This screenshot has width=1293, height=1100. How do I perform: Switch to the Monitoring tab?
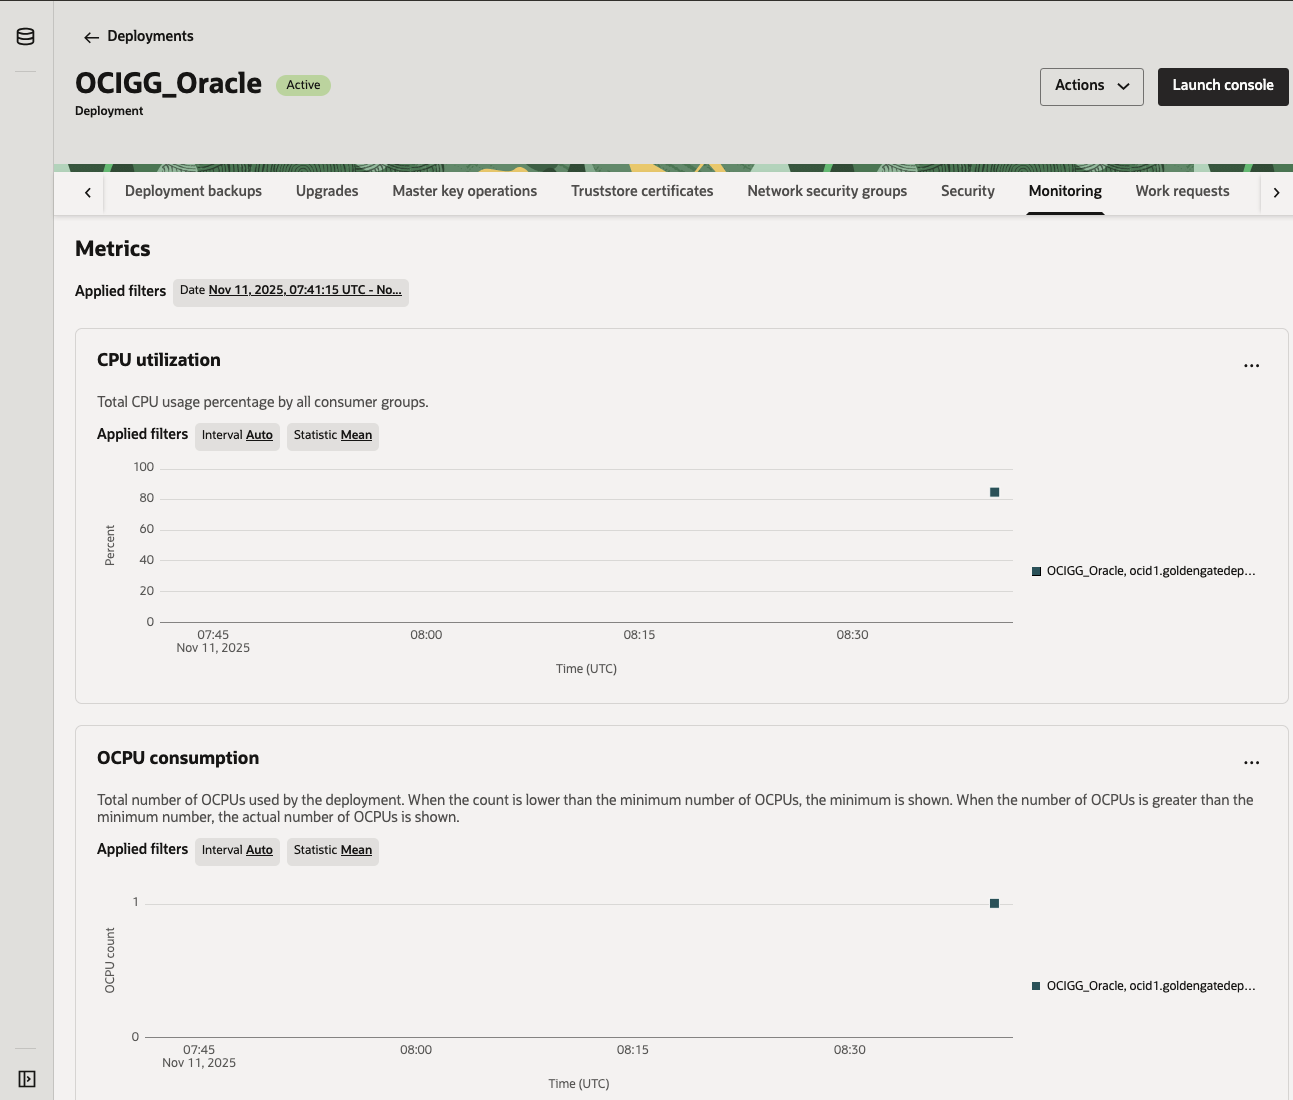click(1065, 191)
